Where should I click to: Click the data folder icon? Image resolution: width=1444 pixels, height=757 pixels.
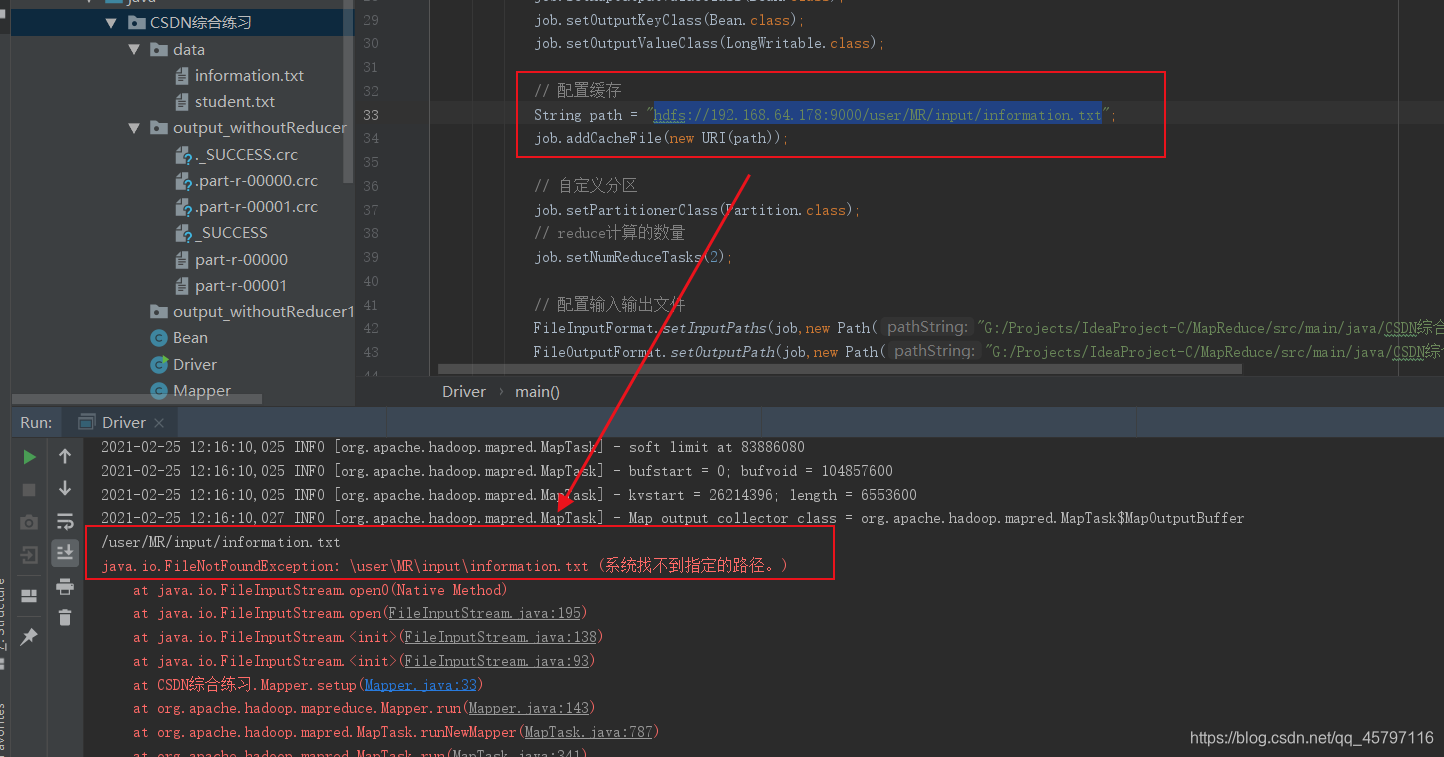(x=158, y=49)
